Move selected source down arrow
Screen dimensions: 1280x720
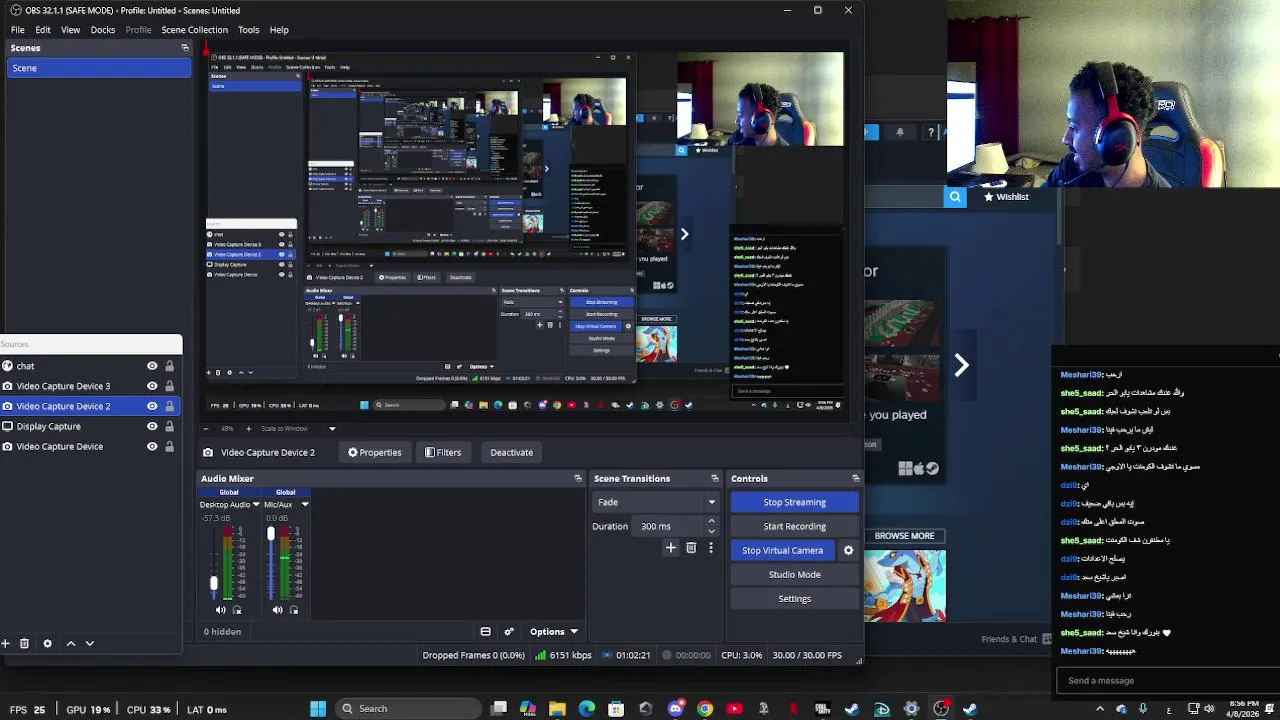point(89,644)
